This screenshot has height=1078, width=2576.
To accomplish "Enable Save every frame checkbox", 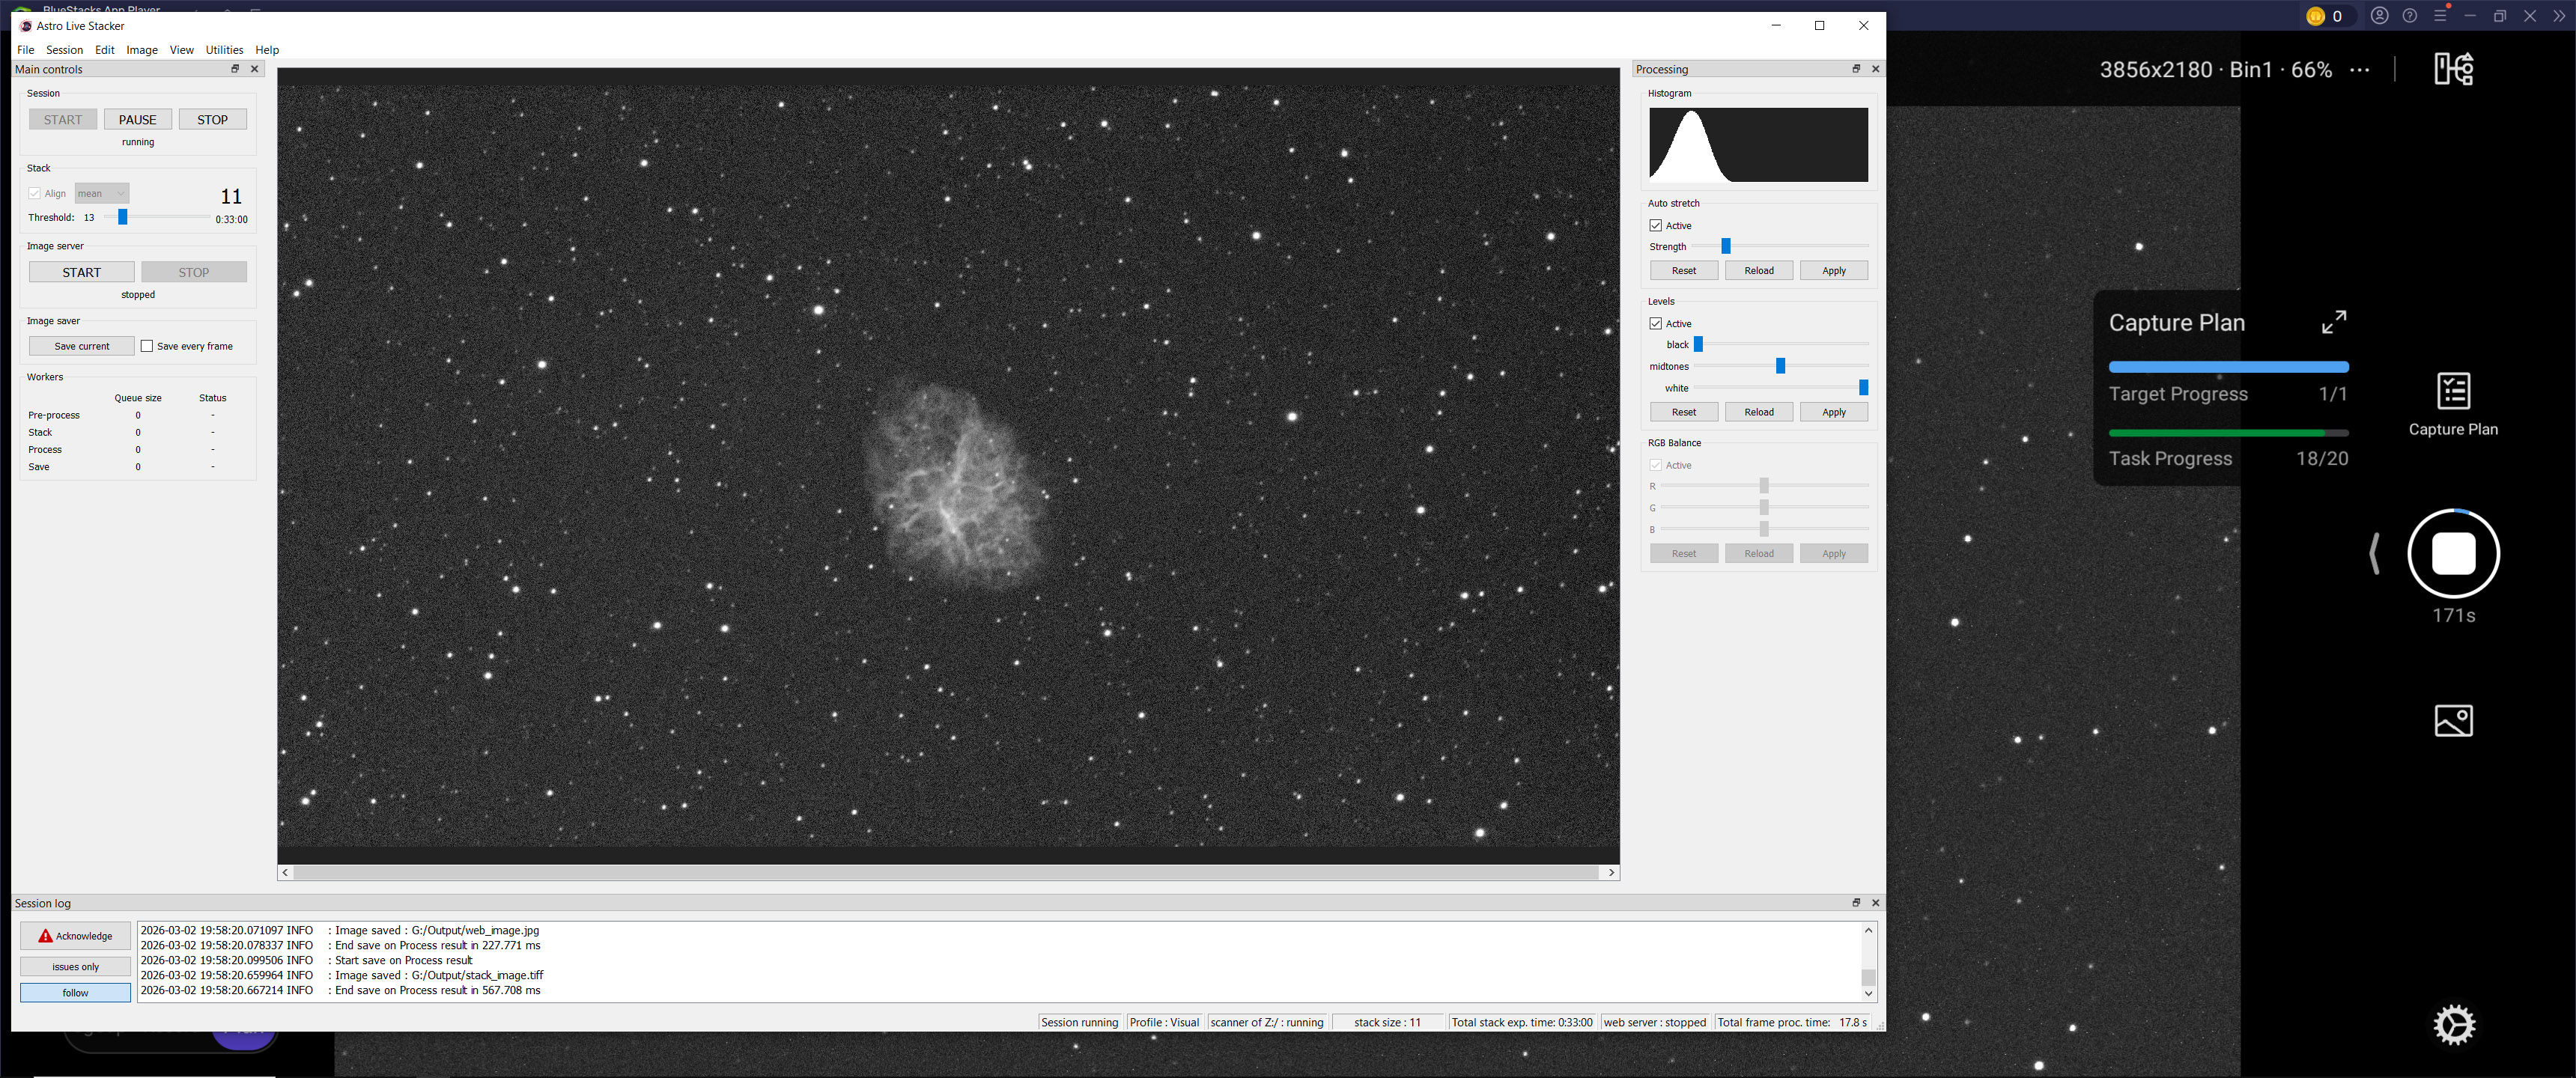I will 147,346.
